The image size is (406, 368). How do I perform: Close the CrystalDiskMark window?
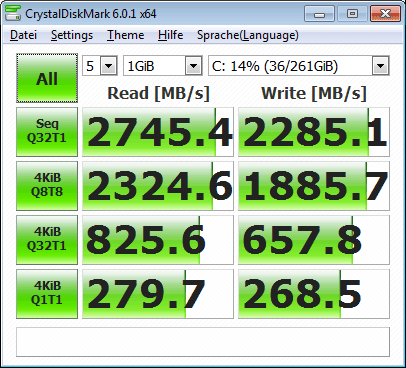click(385, 14)
